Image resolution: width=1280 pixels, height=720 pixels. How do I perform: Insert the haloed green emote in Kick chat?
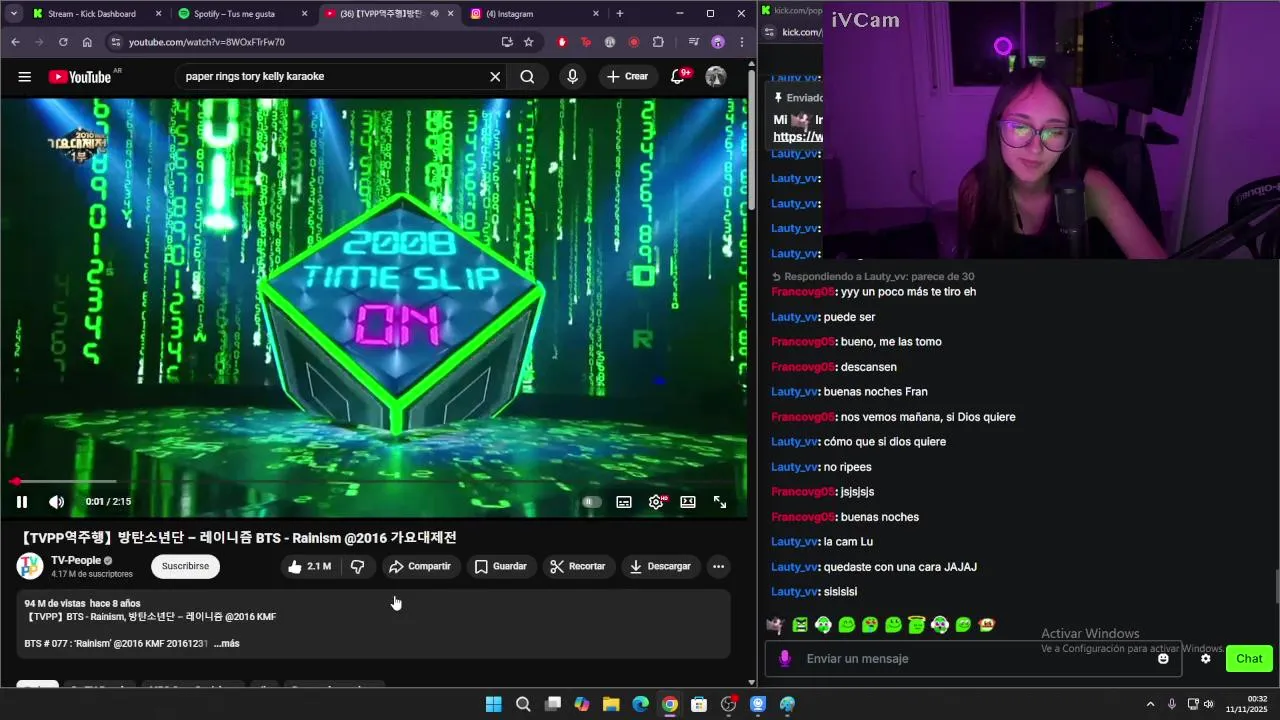(916, 625)
